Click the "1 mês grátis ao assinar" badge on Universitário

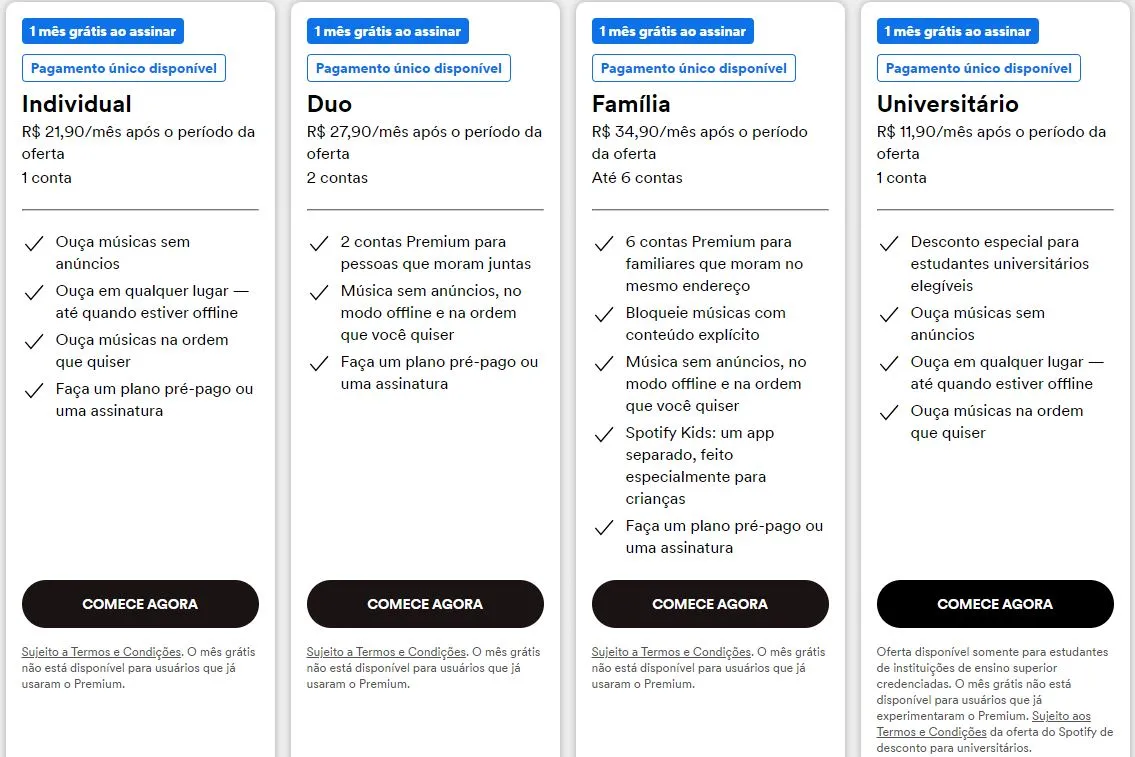click(957, 31)
